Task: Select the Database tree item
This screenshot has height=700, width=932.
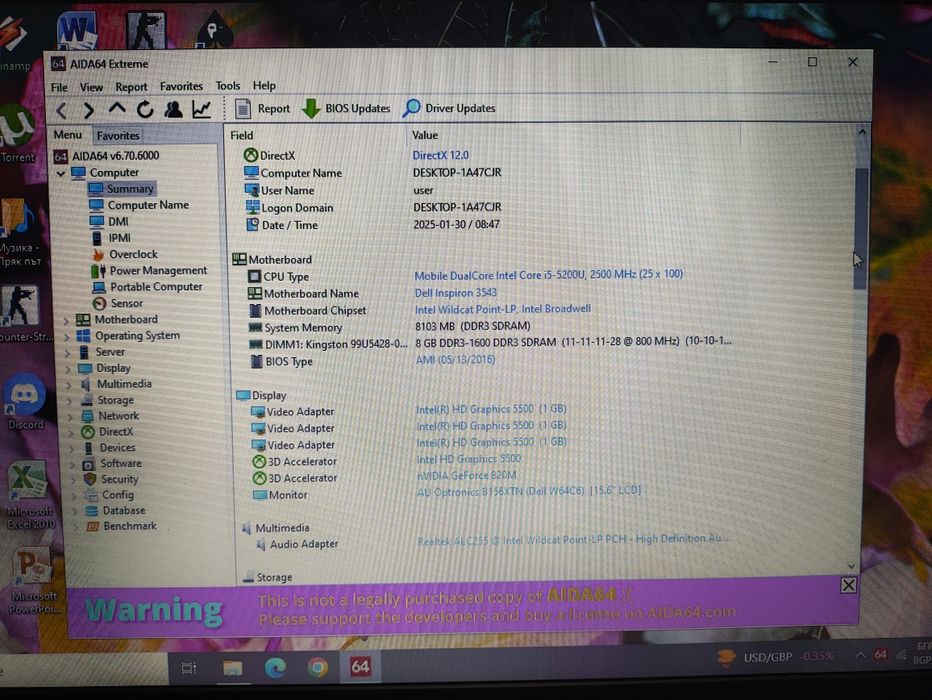Action: [116, 510]
